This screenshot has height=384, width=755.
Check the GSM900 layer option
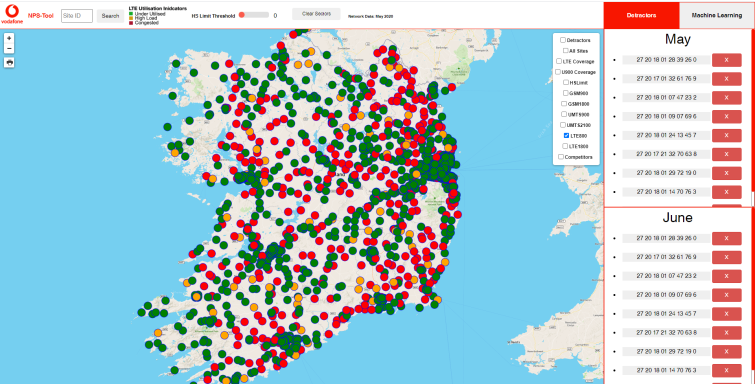[x=566, y=93]
